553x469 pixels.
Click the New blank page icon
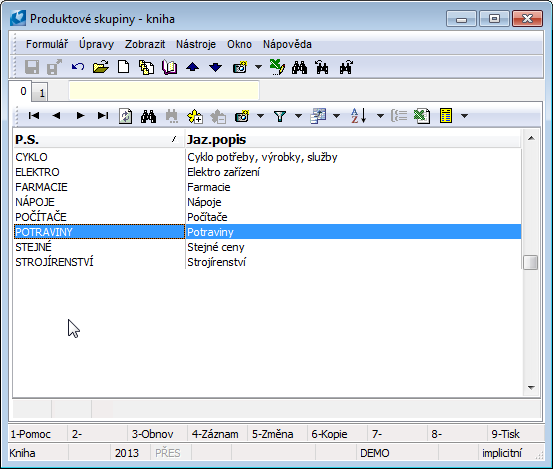(123, 67)
